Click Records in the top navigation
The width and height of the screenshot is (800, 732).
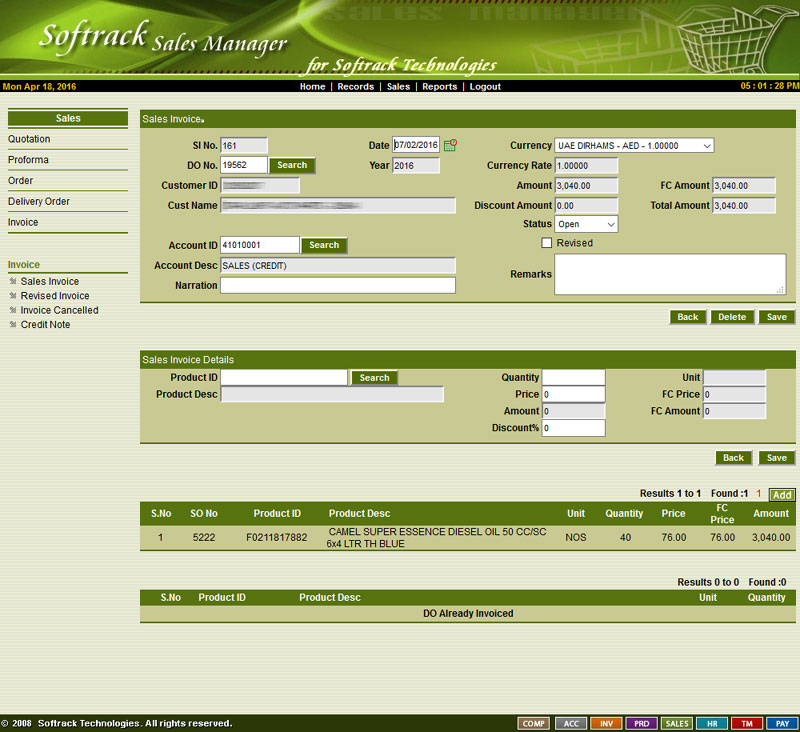pyautogui.click(x=355, y=87)
